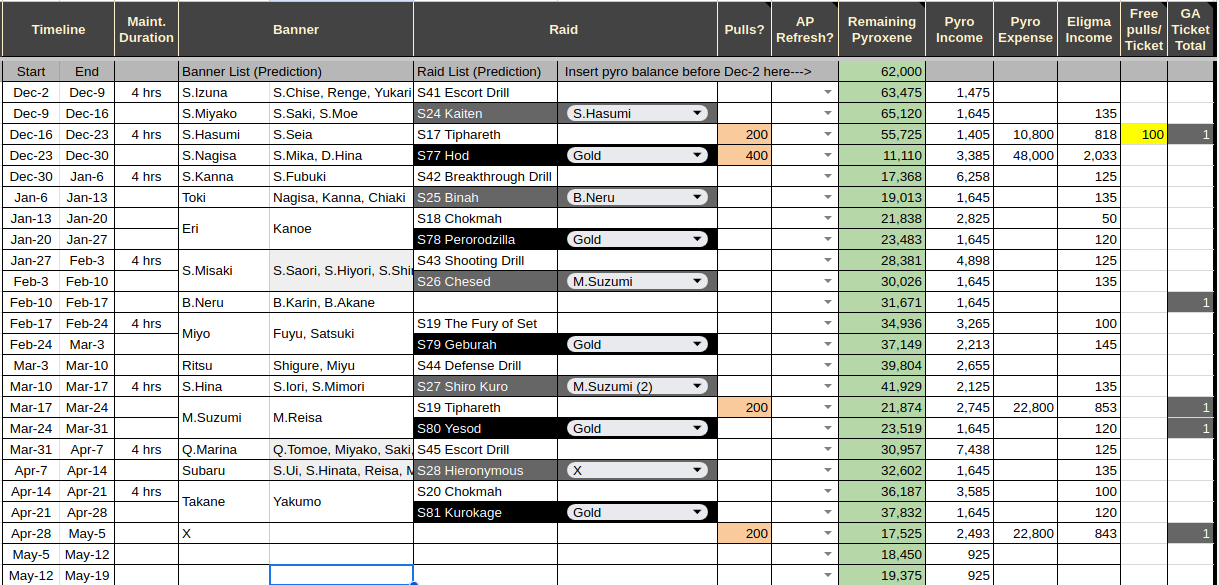The image size is (1219, 585).
Task: Select the Pyro Income header cell
Action: [959, 29]
